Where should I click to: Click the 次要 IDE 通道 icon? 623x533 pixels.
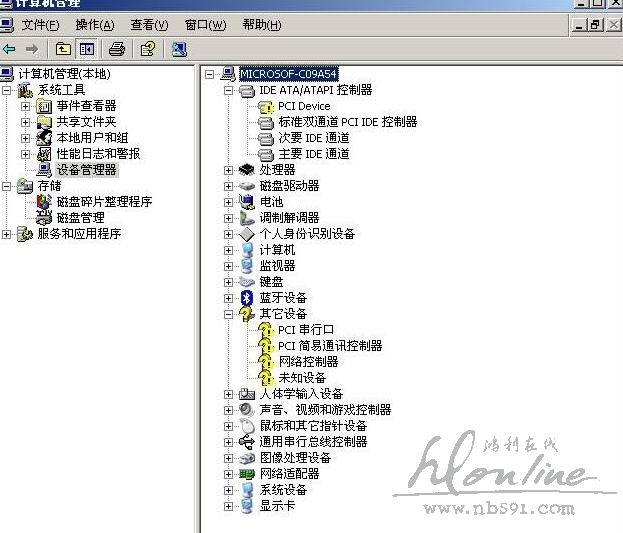pos(266,138)
